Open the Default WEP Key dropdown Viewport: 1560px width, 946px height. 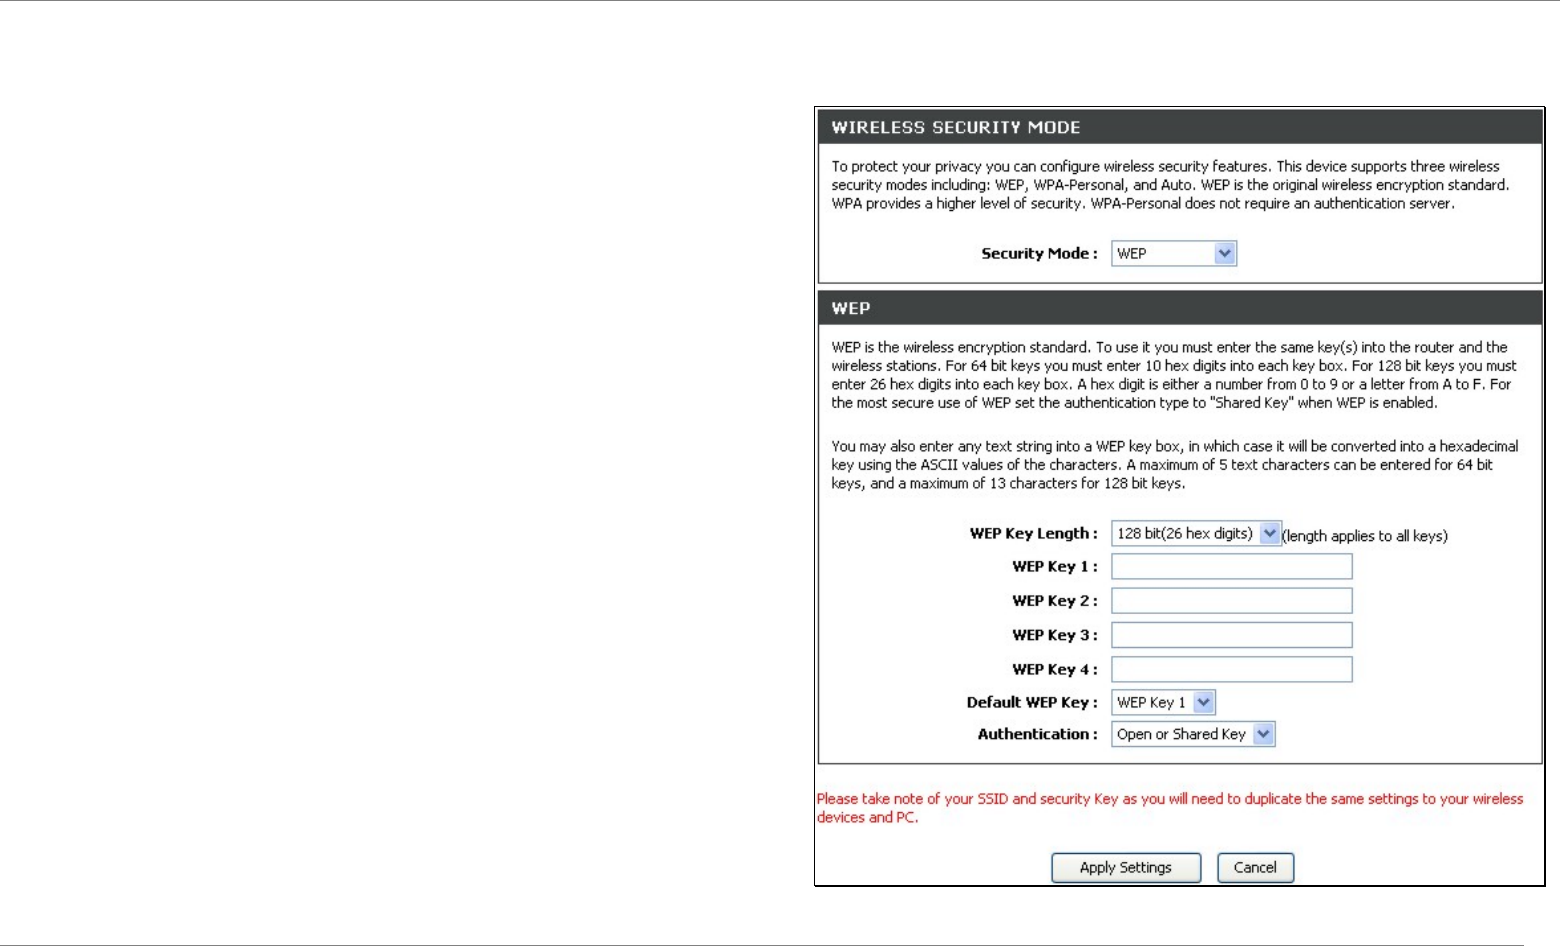[1163, 703]
